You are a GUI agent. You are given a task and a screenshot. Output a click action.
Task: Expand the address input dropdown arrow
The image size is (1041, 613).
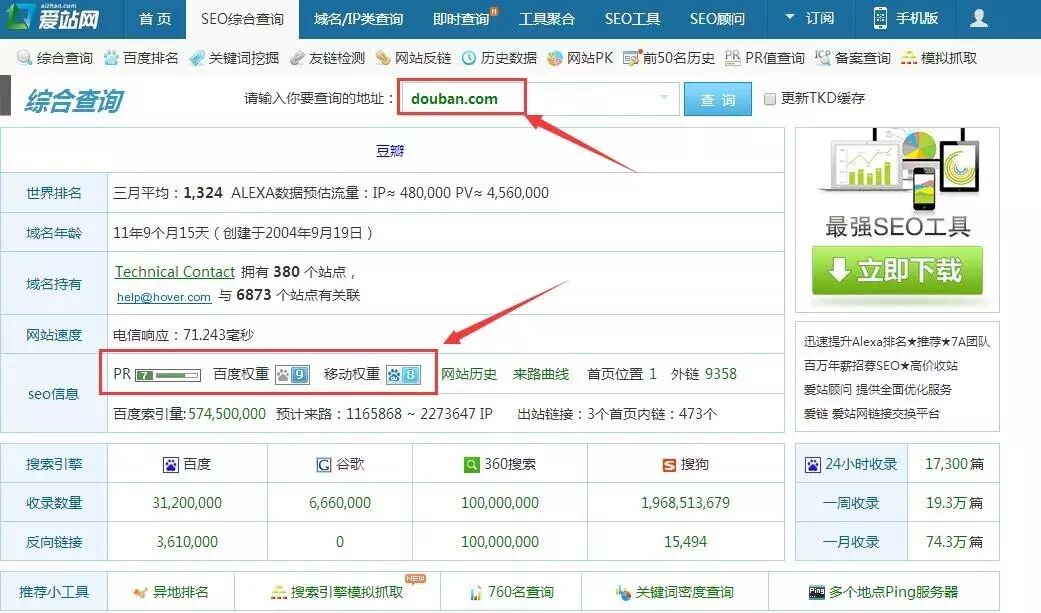click(x=664, y=98)
